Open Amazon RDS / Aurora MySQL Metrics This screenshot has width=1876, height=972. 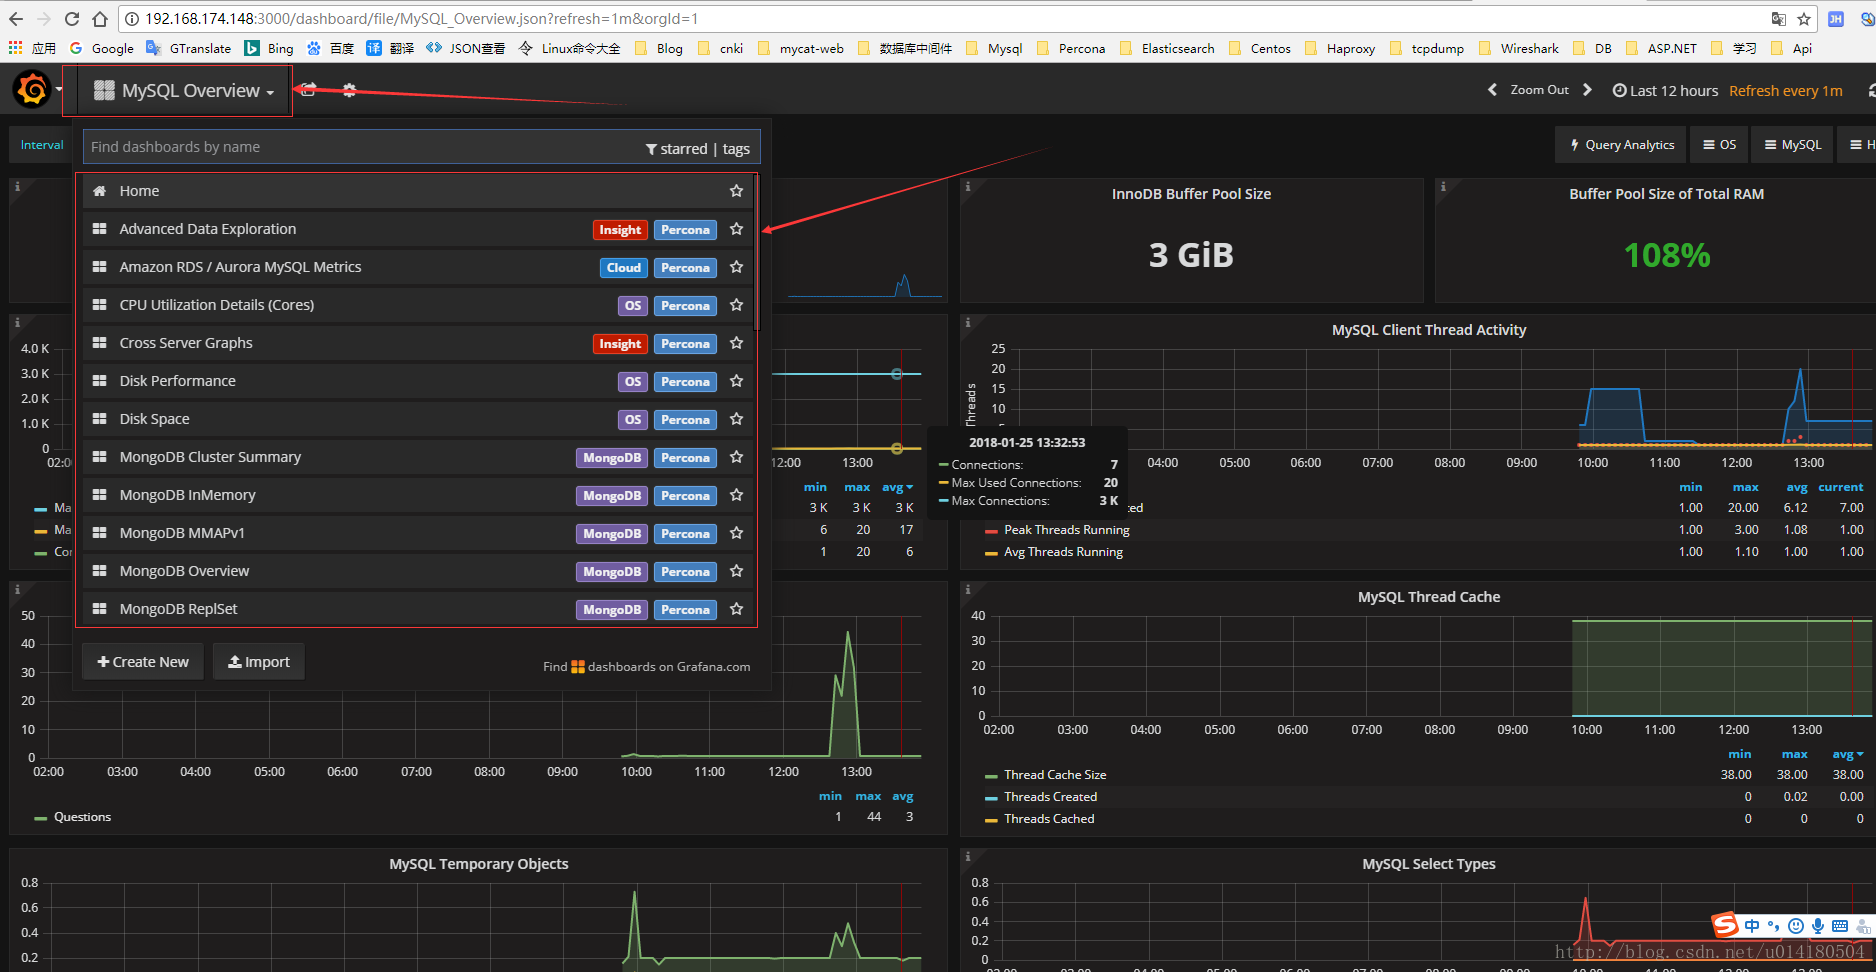[418, 267]
